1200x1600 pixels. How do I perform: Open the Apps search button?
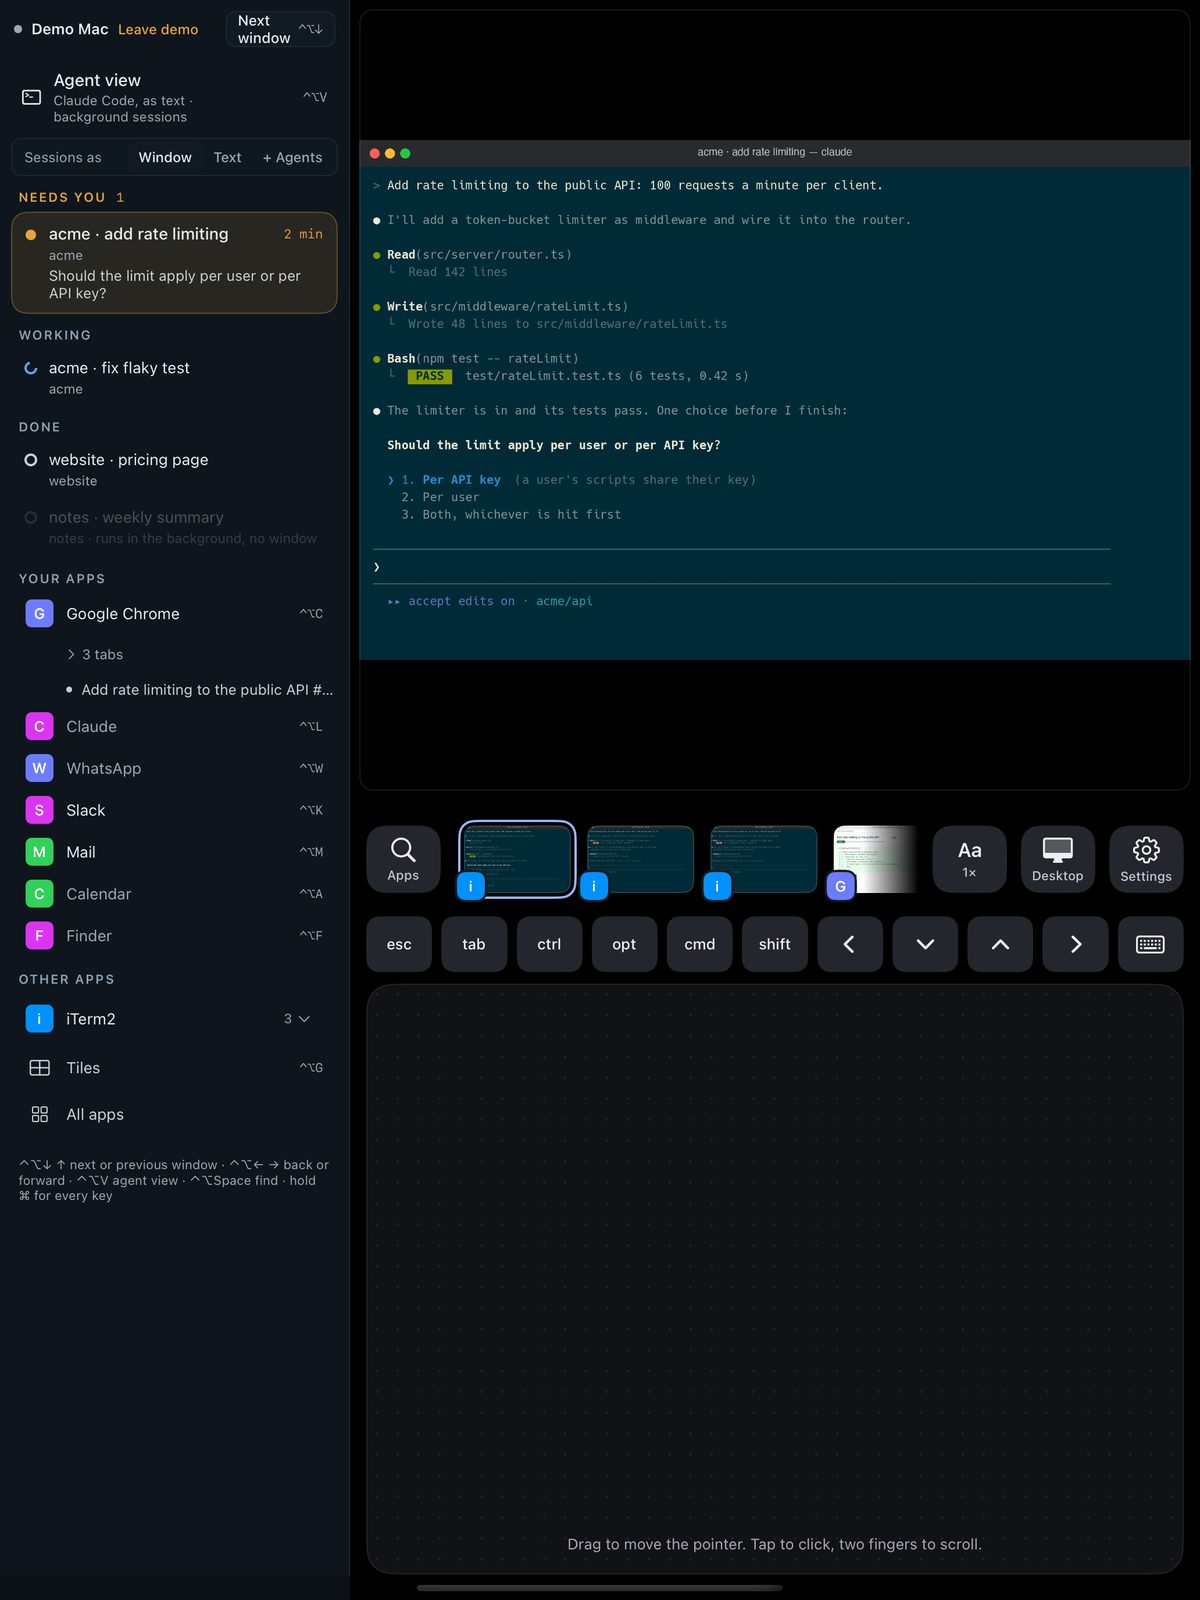point(403,859)
